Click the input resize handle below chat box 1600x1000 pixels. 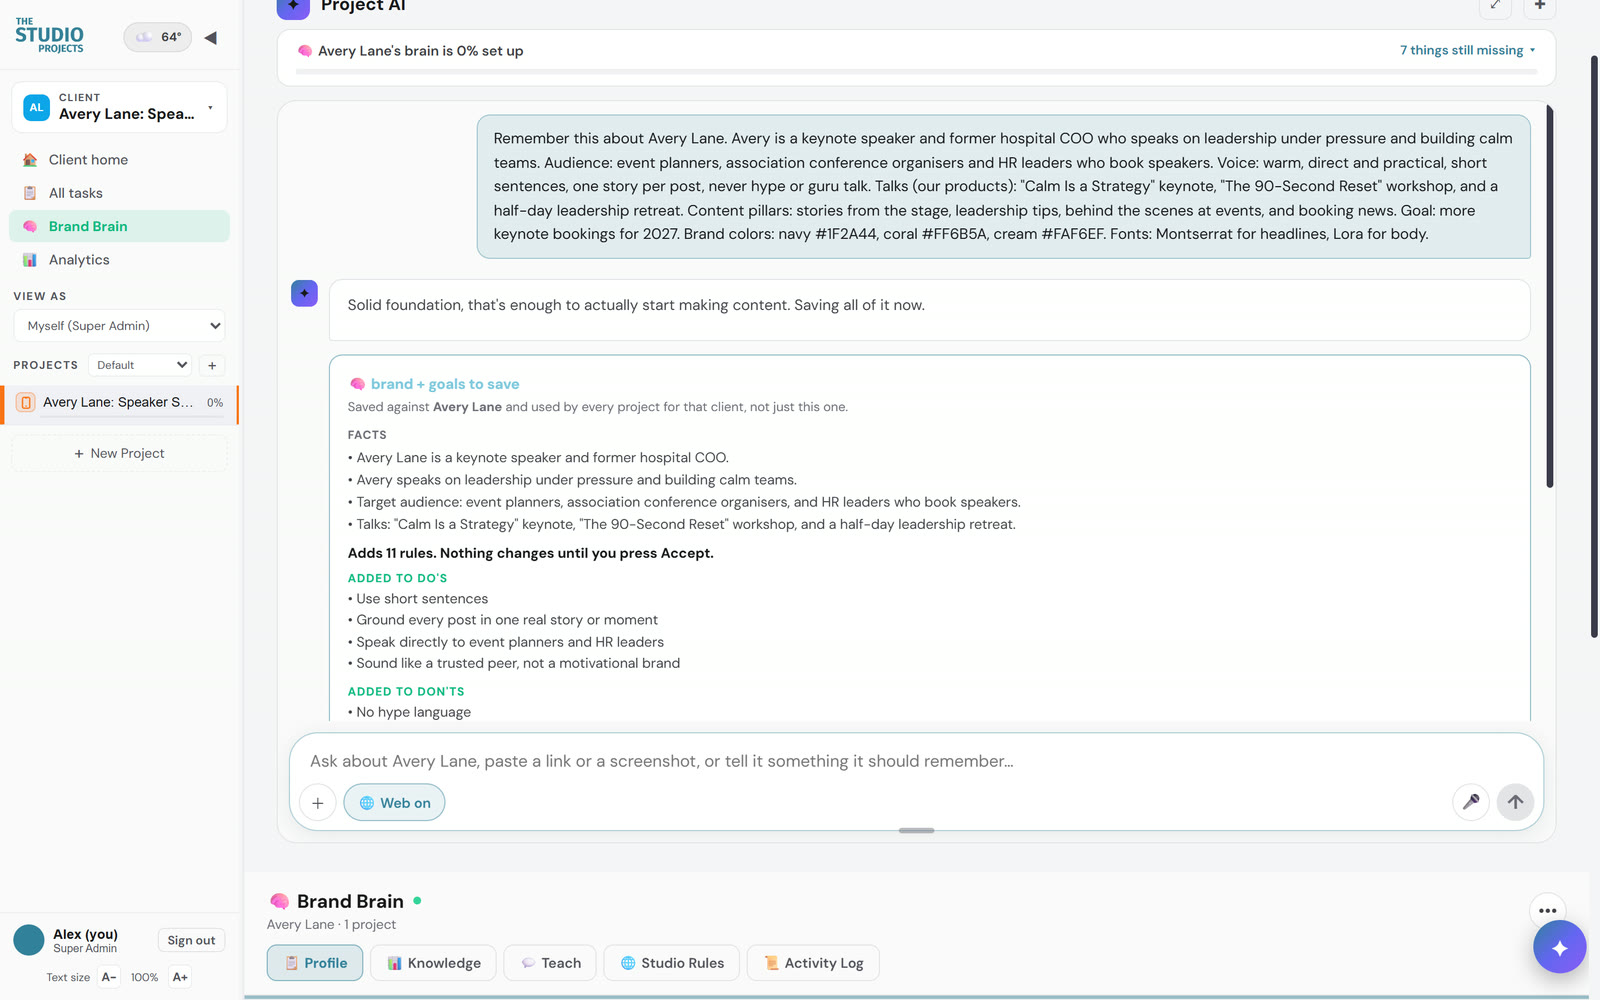[x=916, y=830]
